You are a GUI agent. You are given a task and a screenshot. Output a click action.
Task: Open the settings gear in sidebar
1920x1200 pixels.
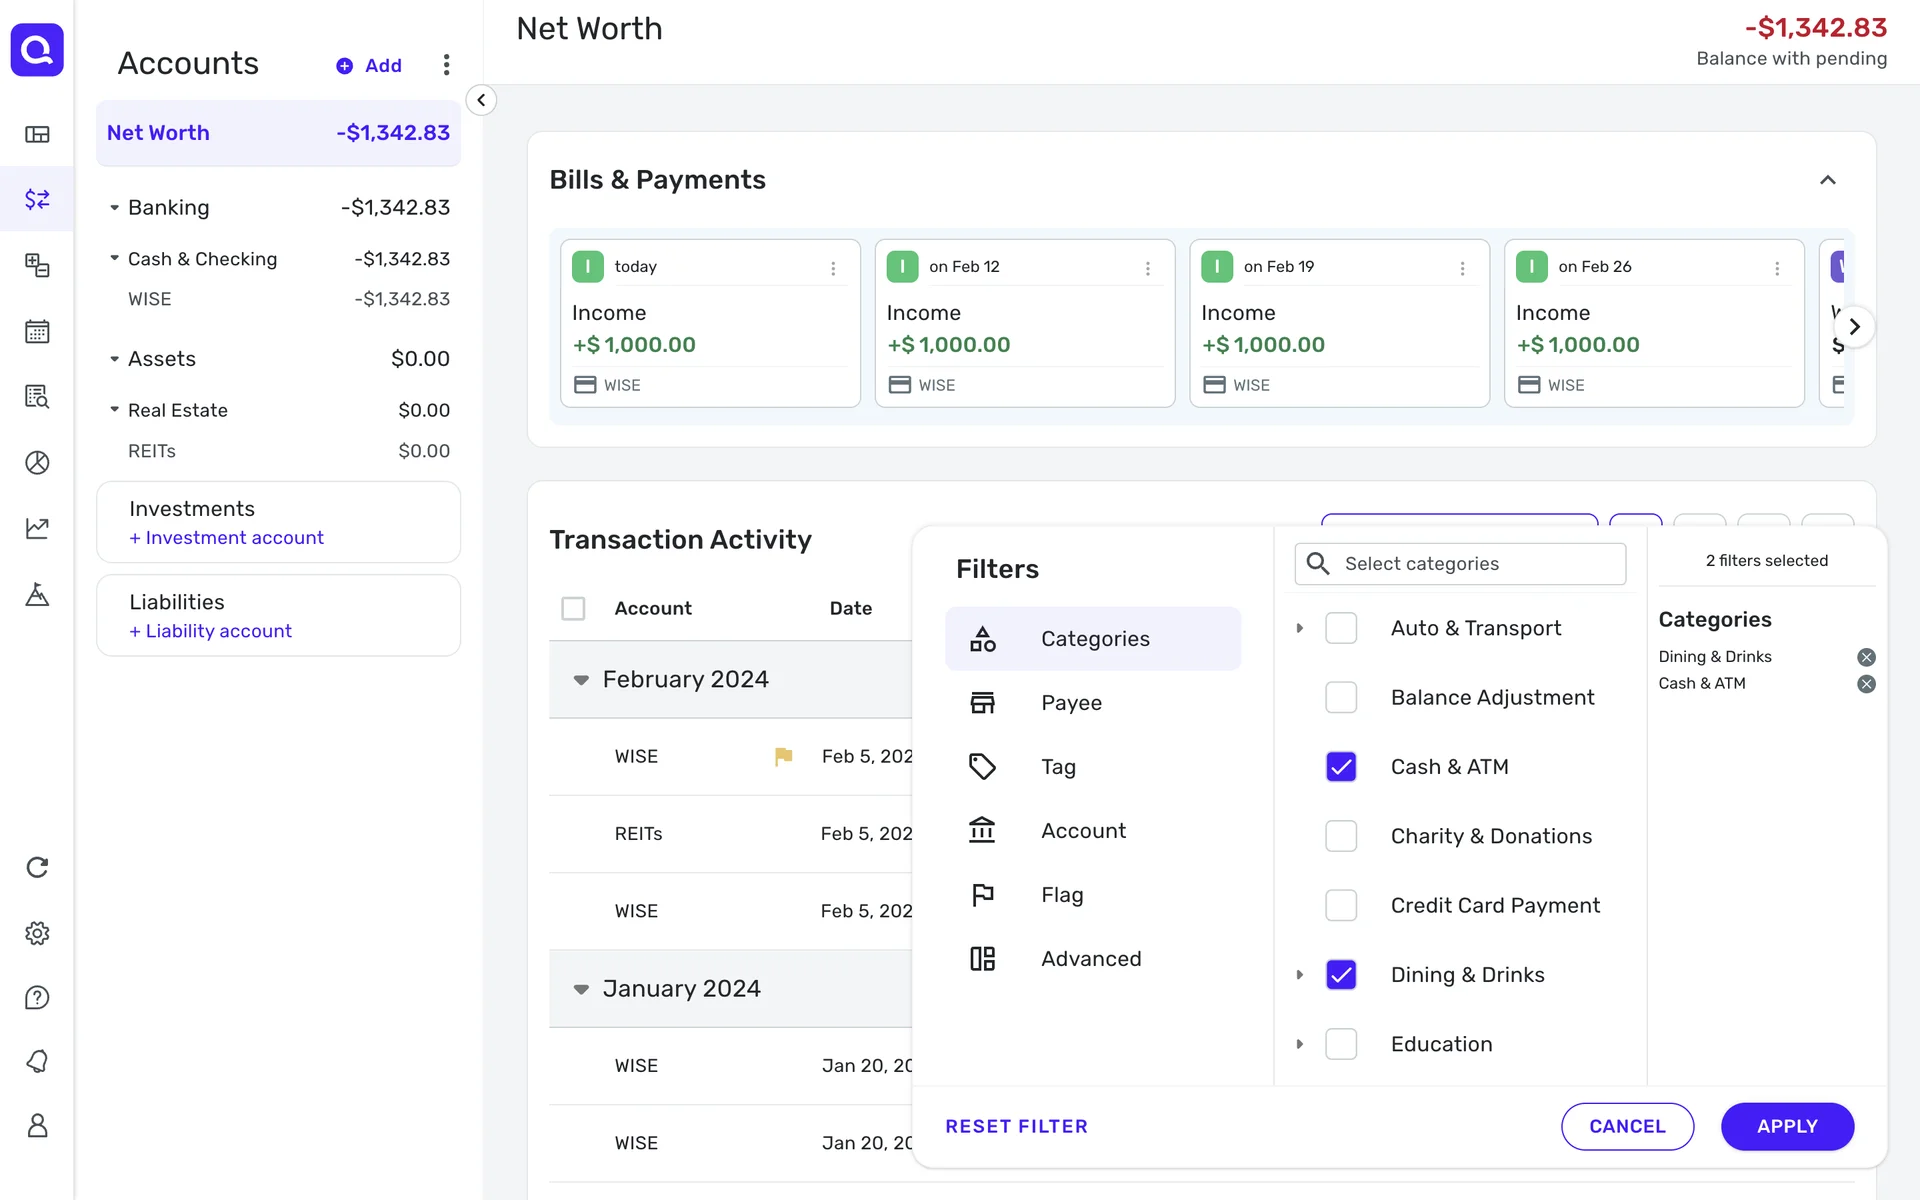tap(37, 933)
